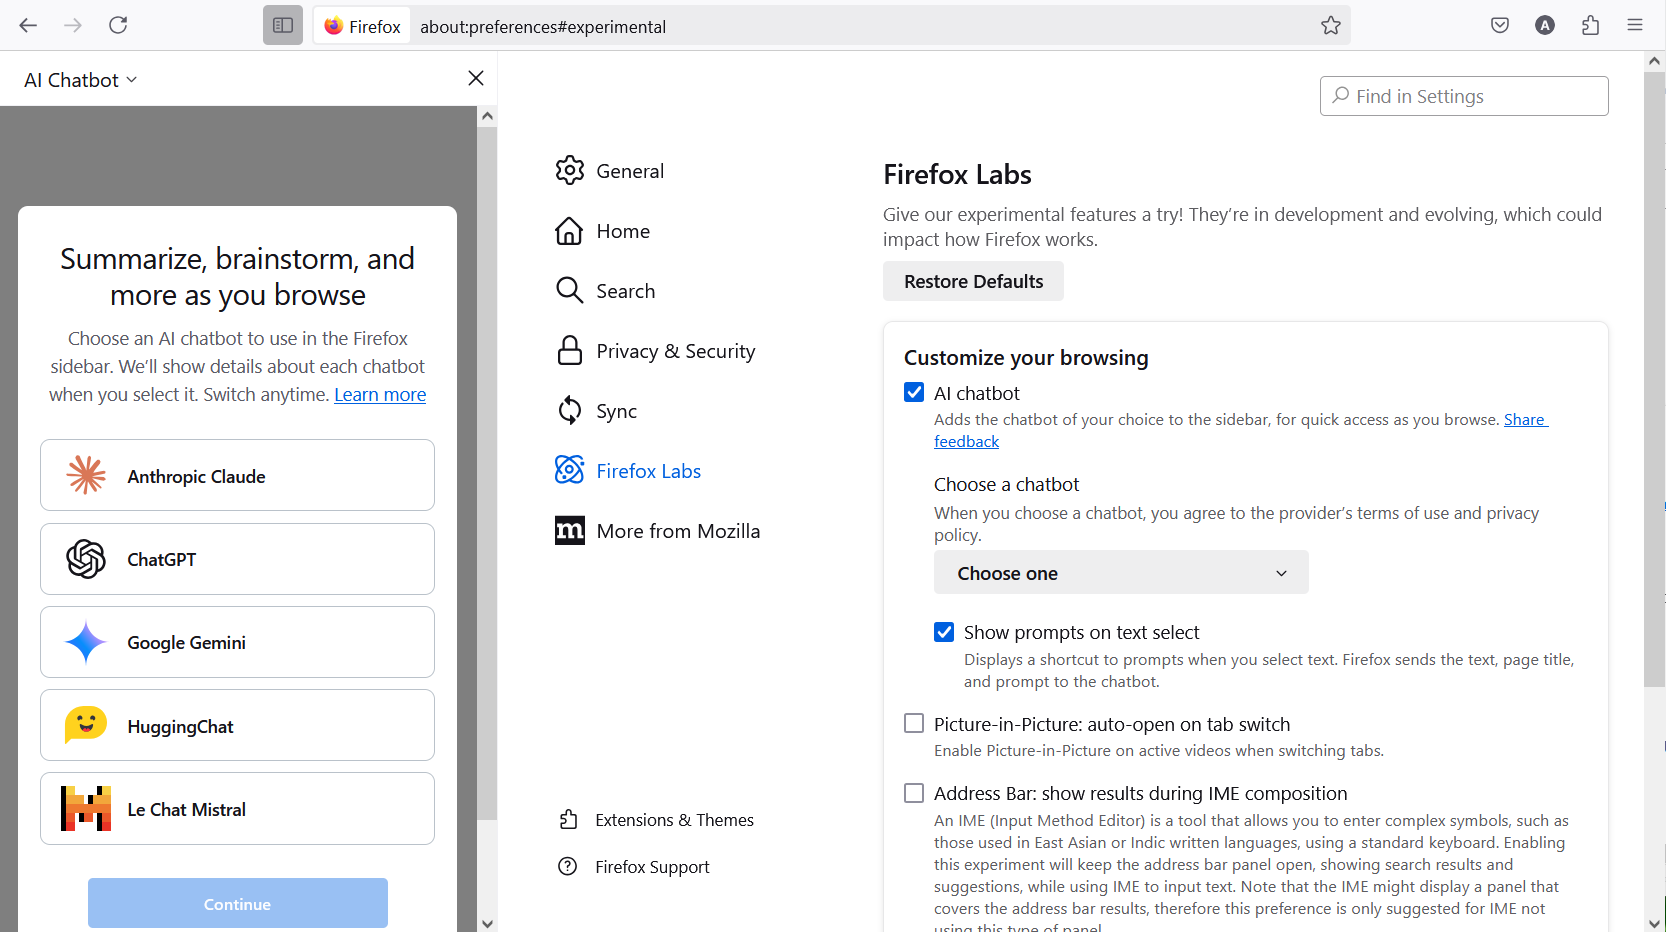Enable Address Bar IME composition results

pyautogui.click(x=914, y=793)
